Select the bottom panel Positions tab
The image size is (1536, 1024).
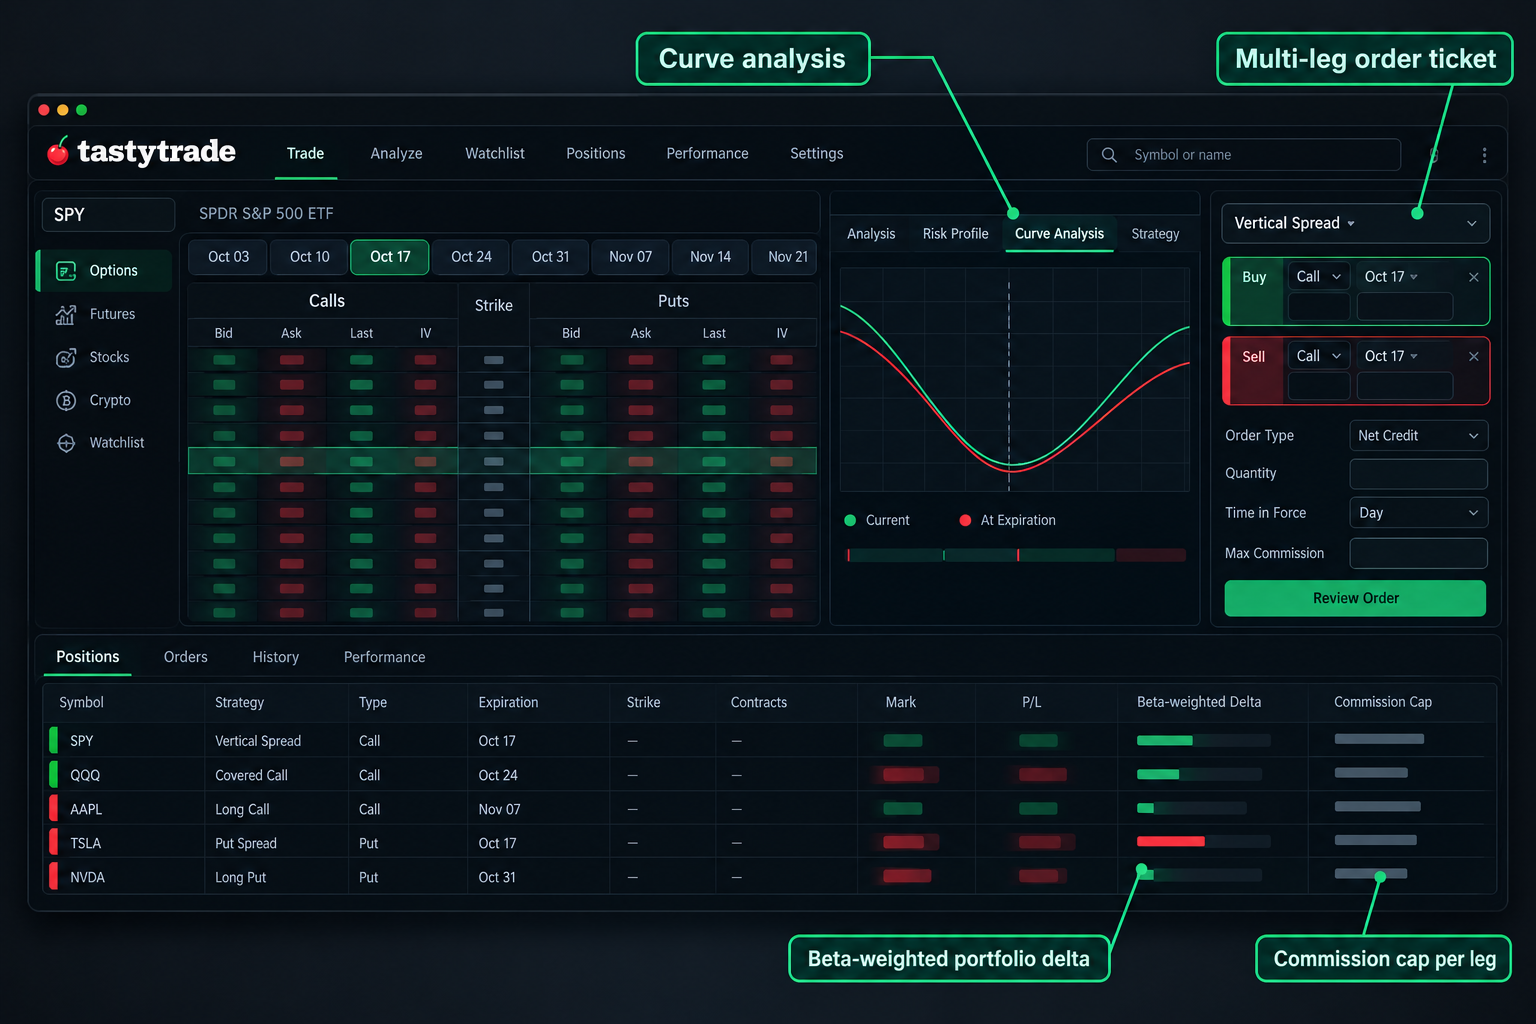coord(88,657)
